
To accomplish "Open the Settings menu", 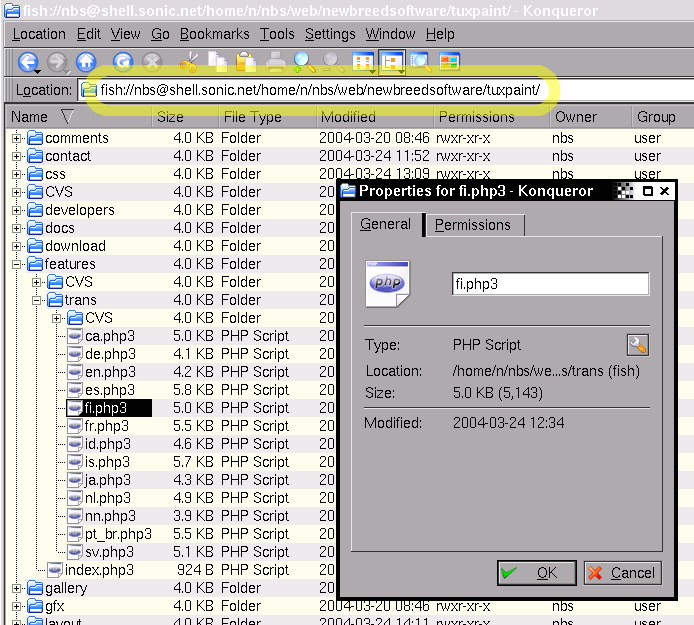I will click(x=330, y=34).
